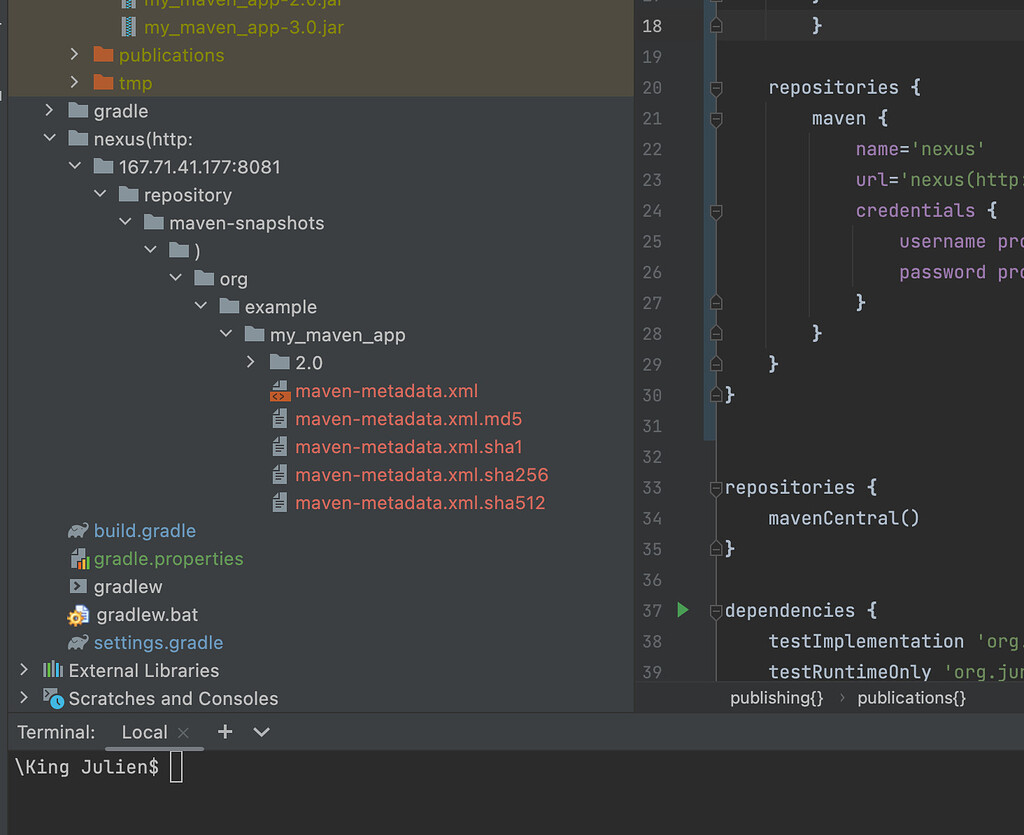This screenshot has width=1024, height=835.
Task: Open the gradle.properties file
Action: coord(168,559)
